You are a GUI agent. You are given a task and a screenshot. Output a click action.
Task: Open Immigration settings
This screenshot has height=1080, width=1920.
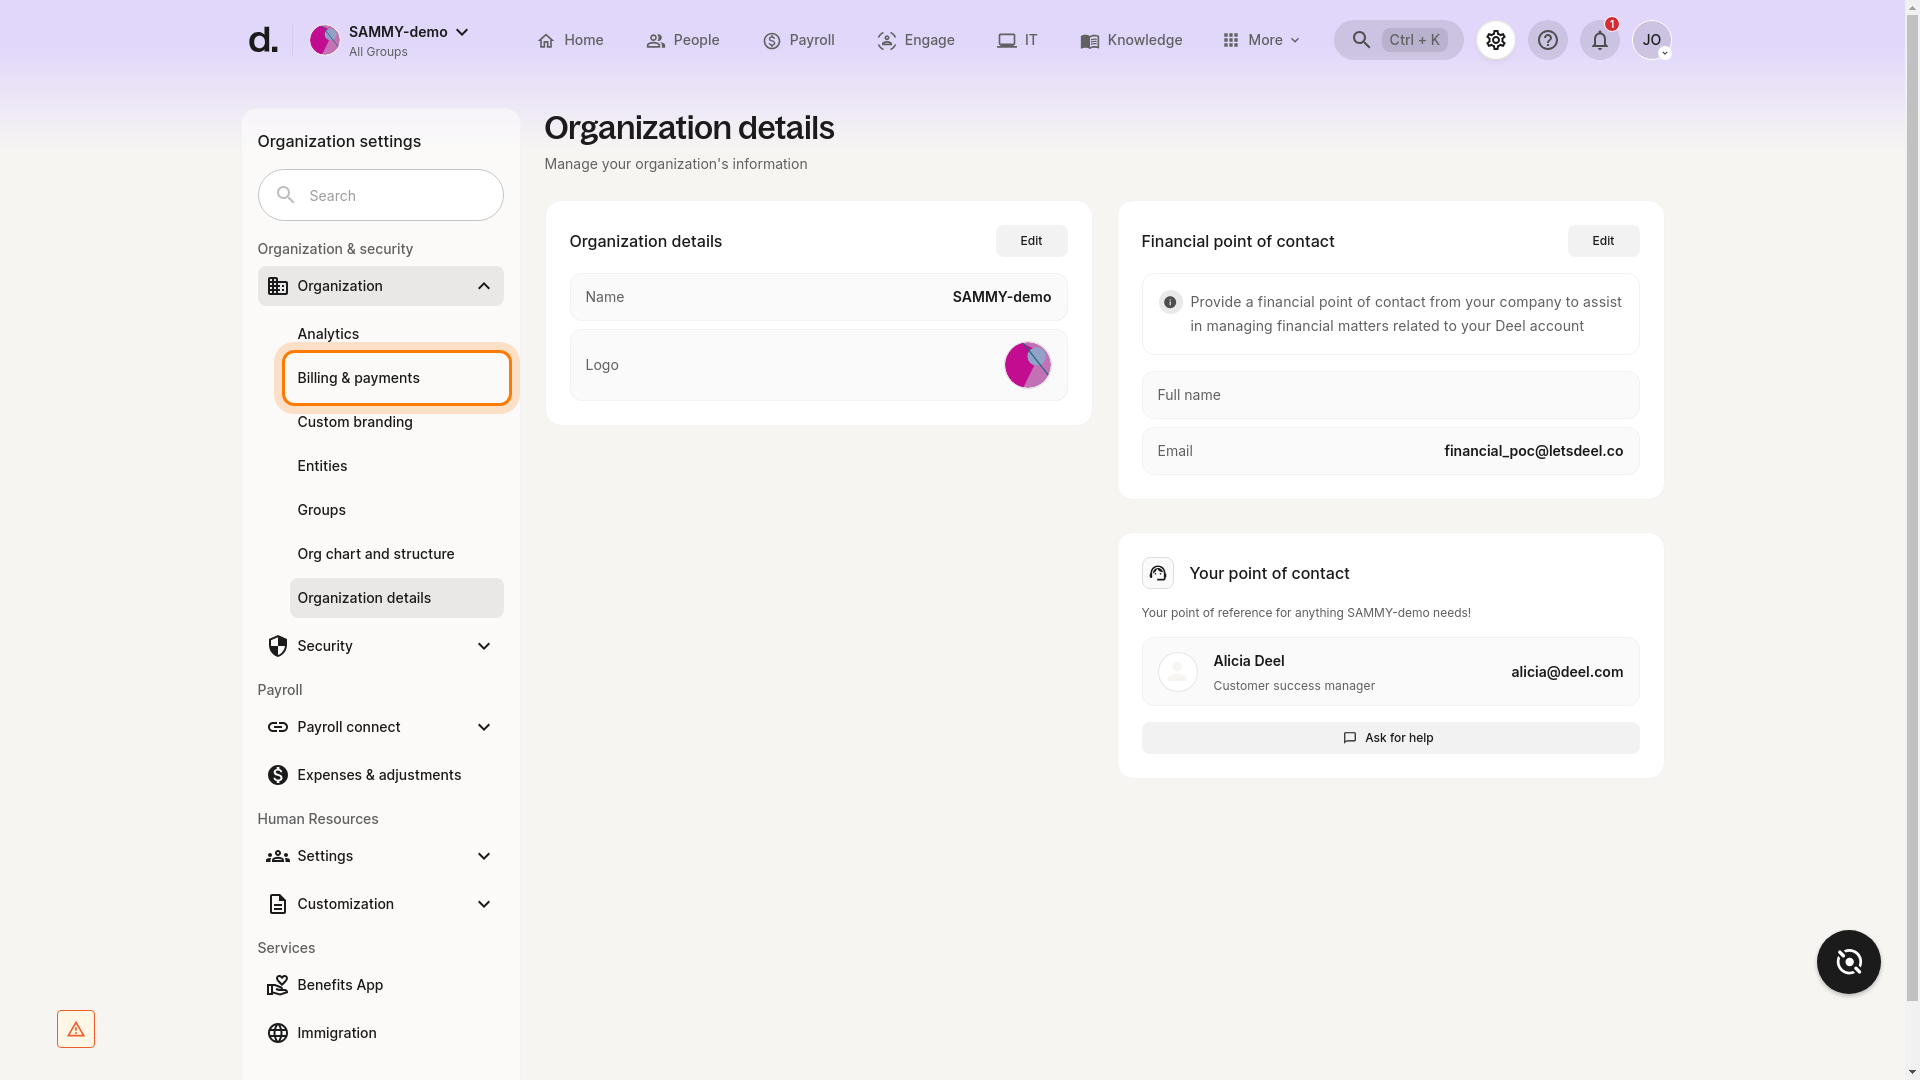click(380, 1033)
